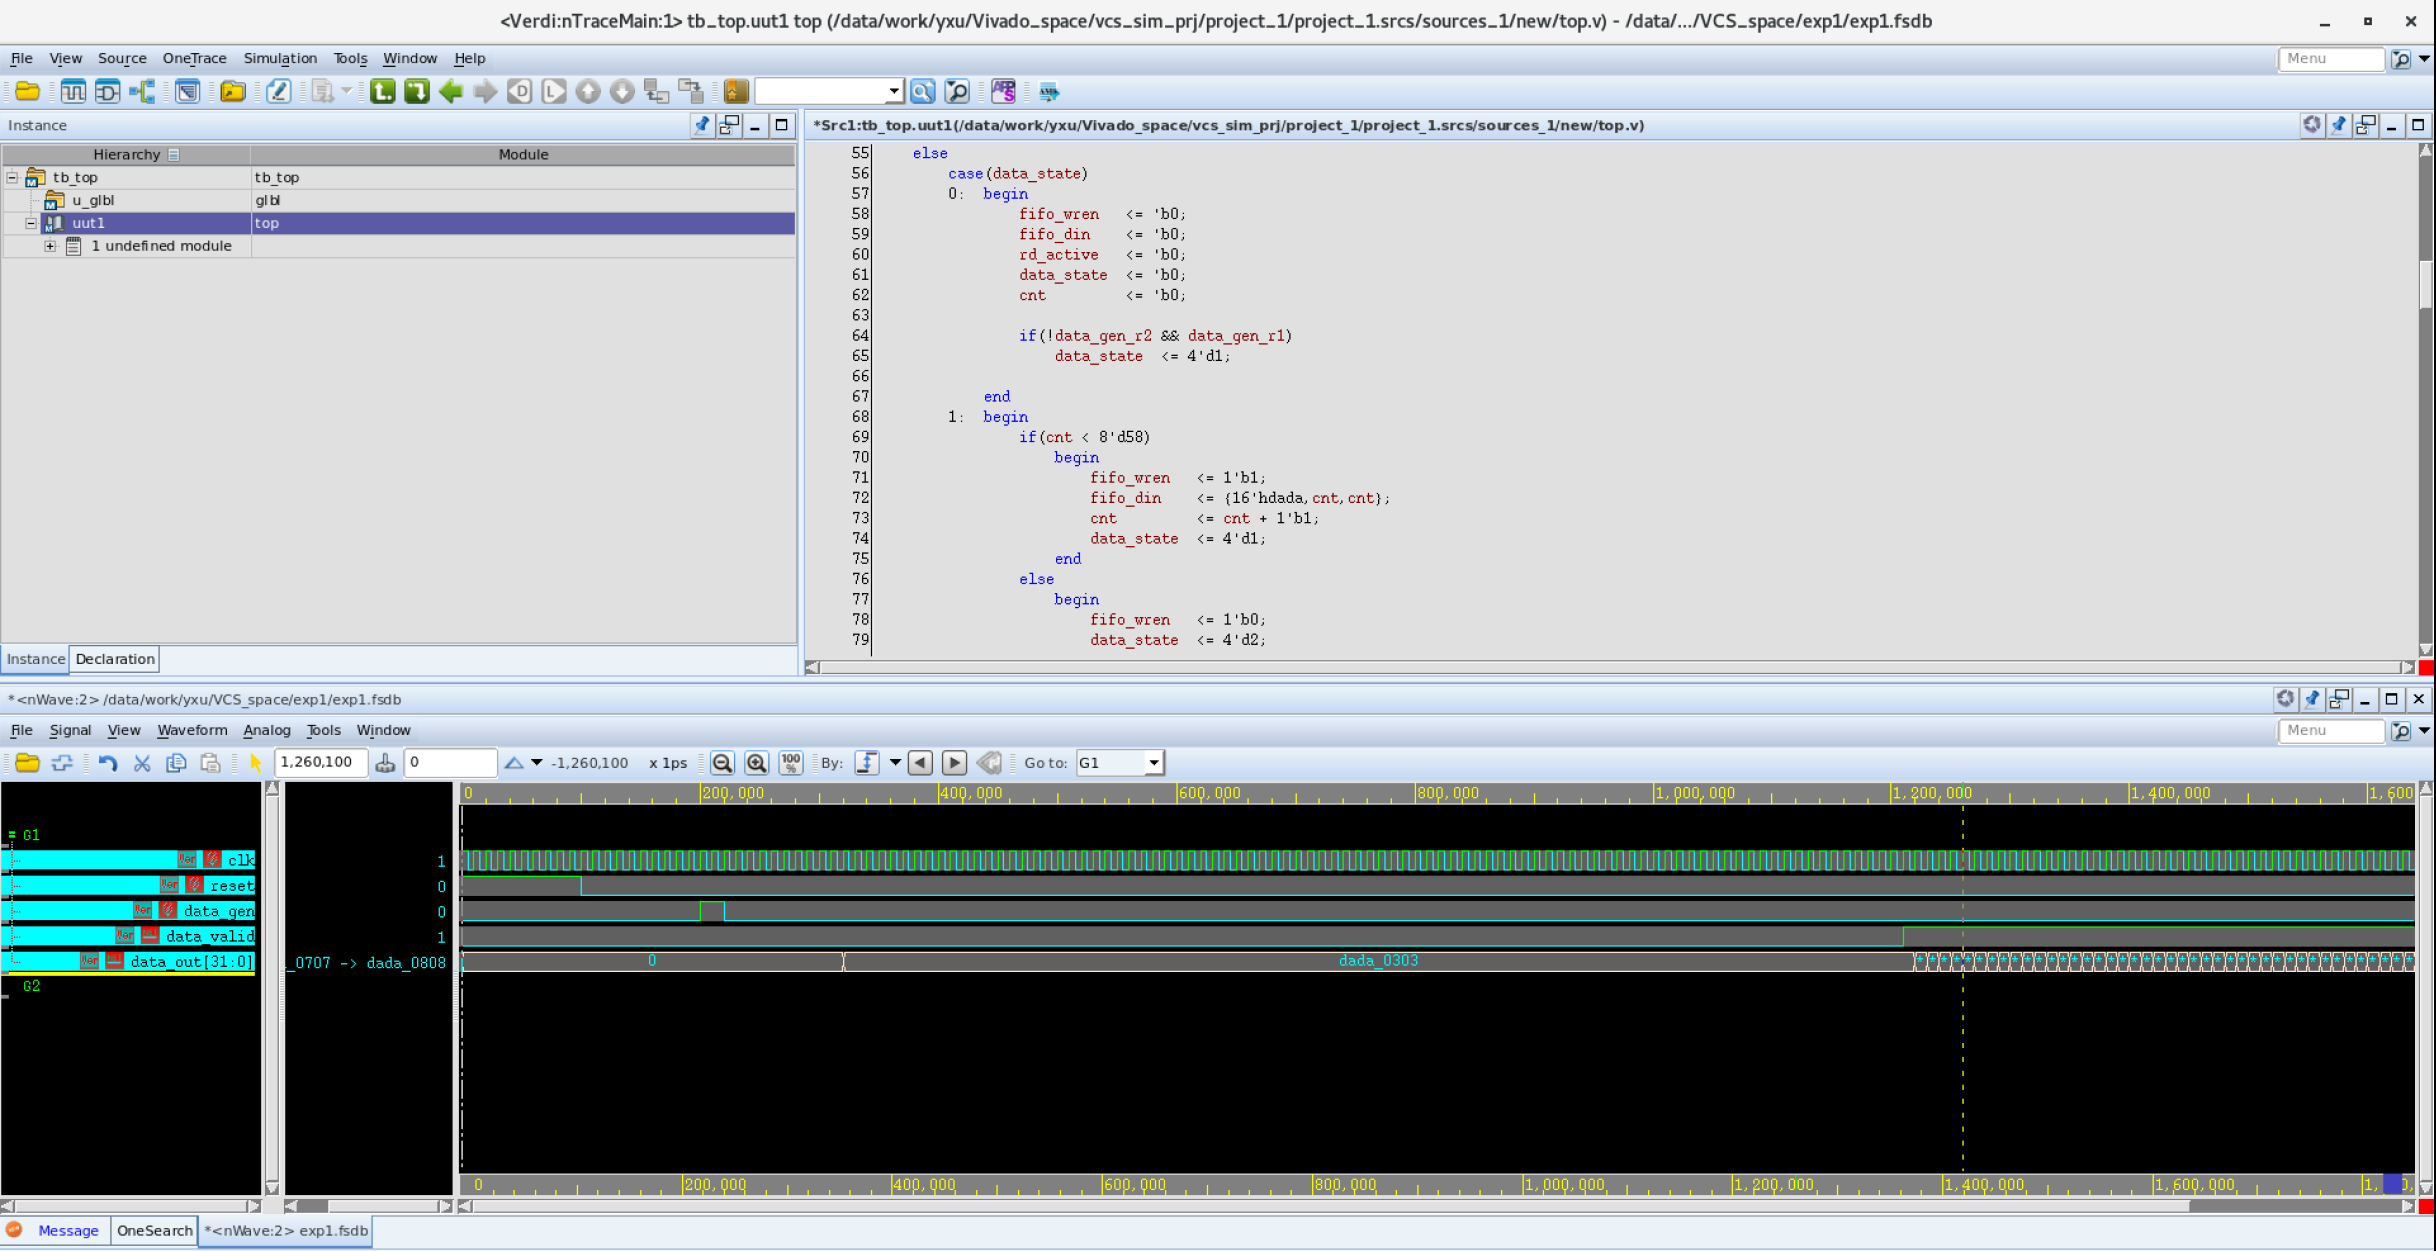The width and height of the screenshot is (2436, 1251).
Task: Click waveform bottom horizontal scrollbar
Action: pyautogui.click(x=1438, y=1207)
